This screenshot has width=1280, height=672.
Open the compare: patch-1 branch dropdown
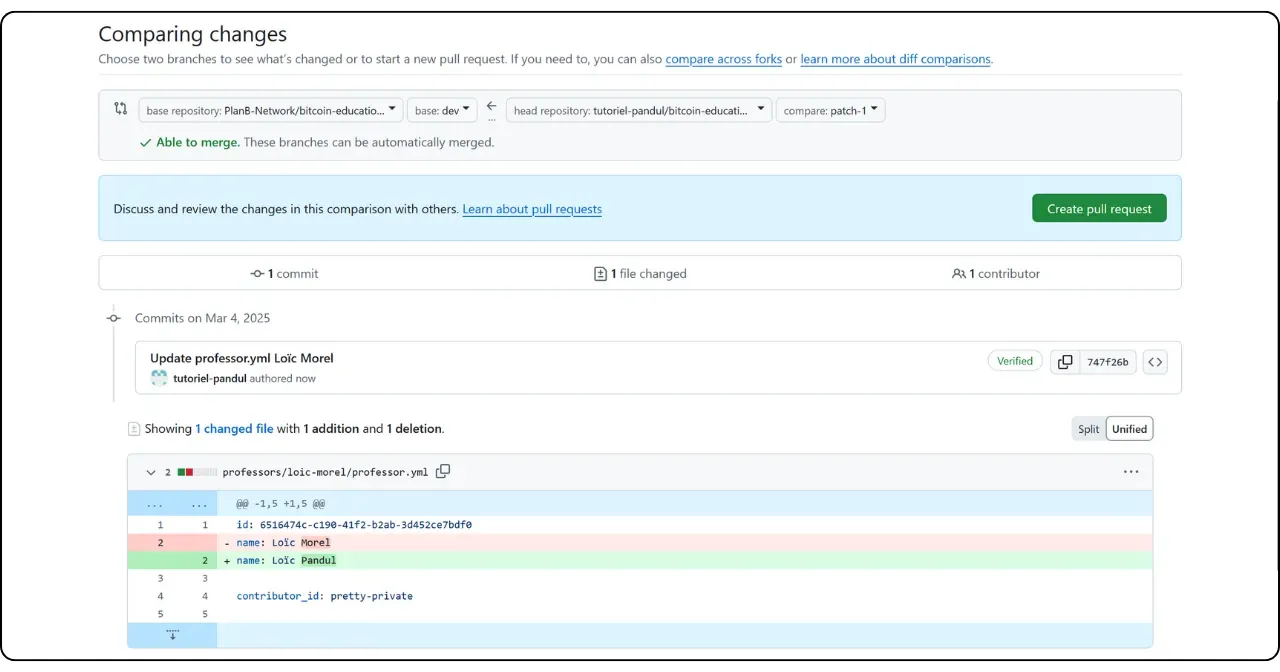point(830,110)
